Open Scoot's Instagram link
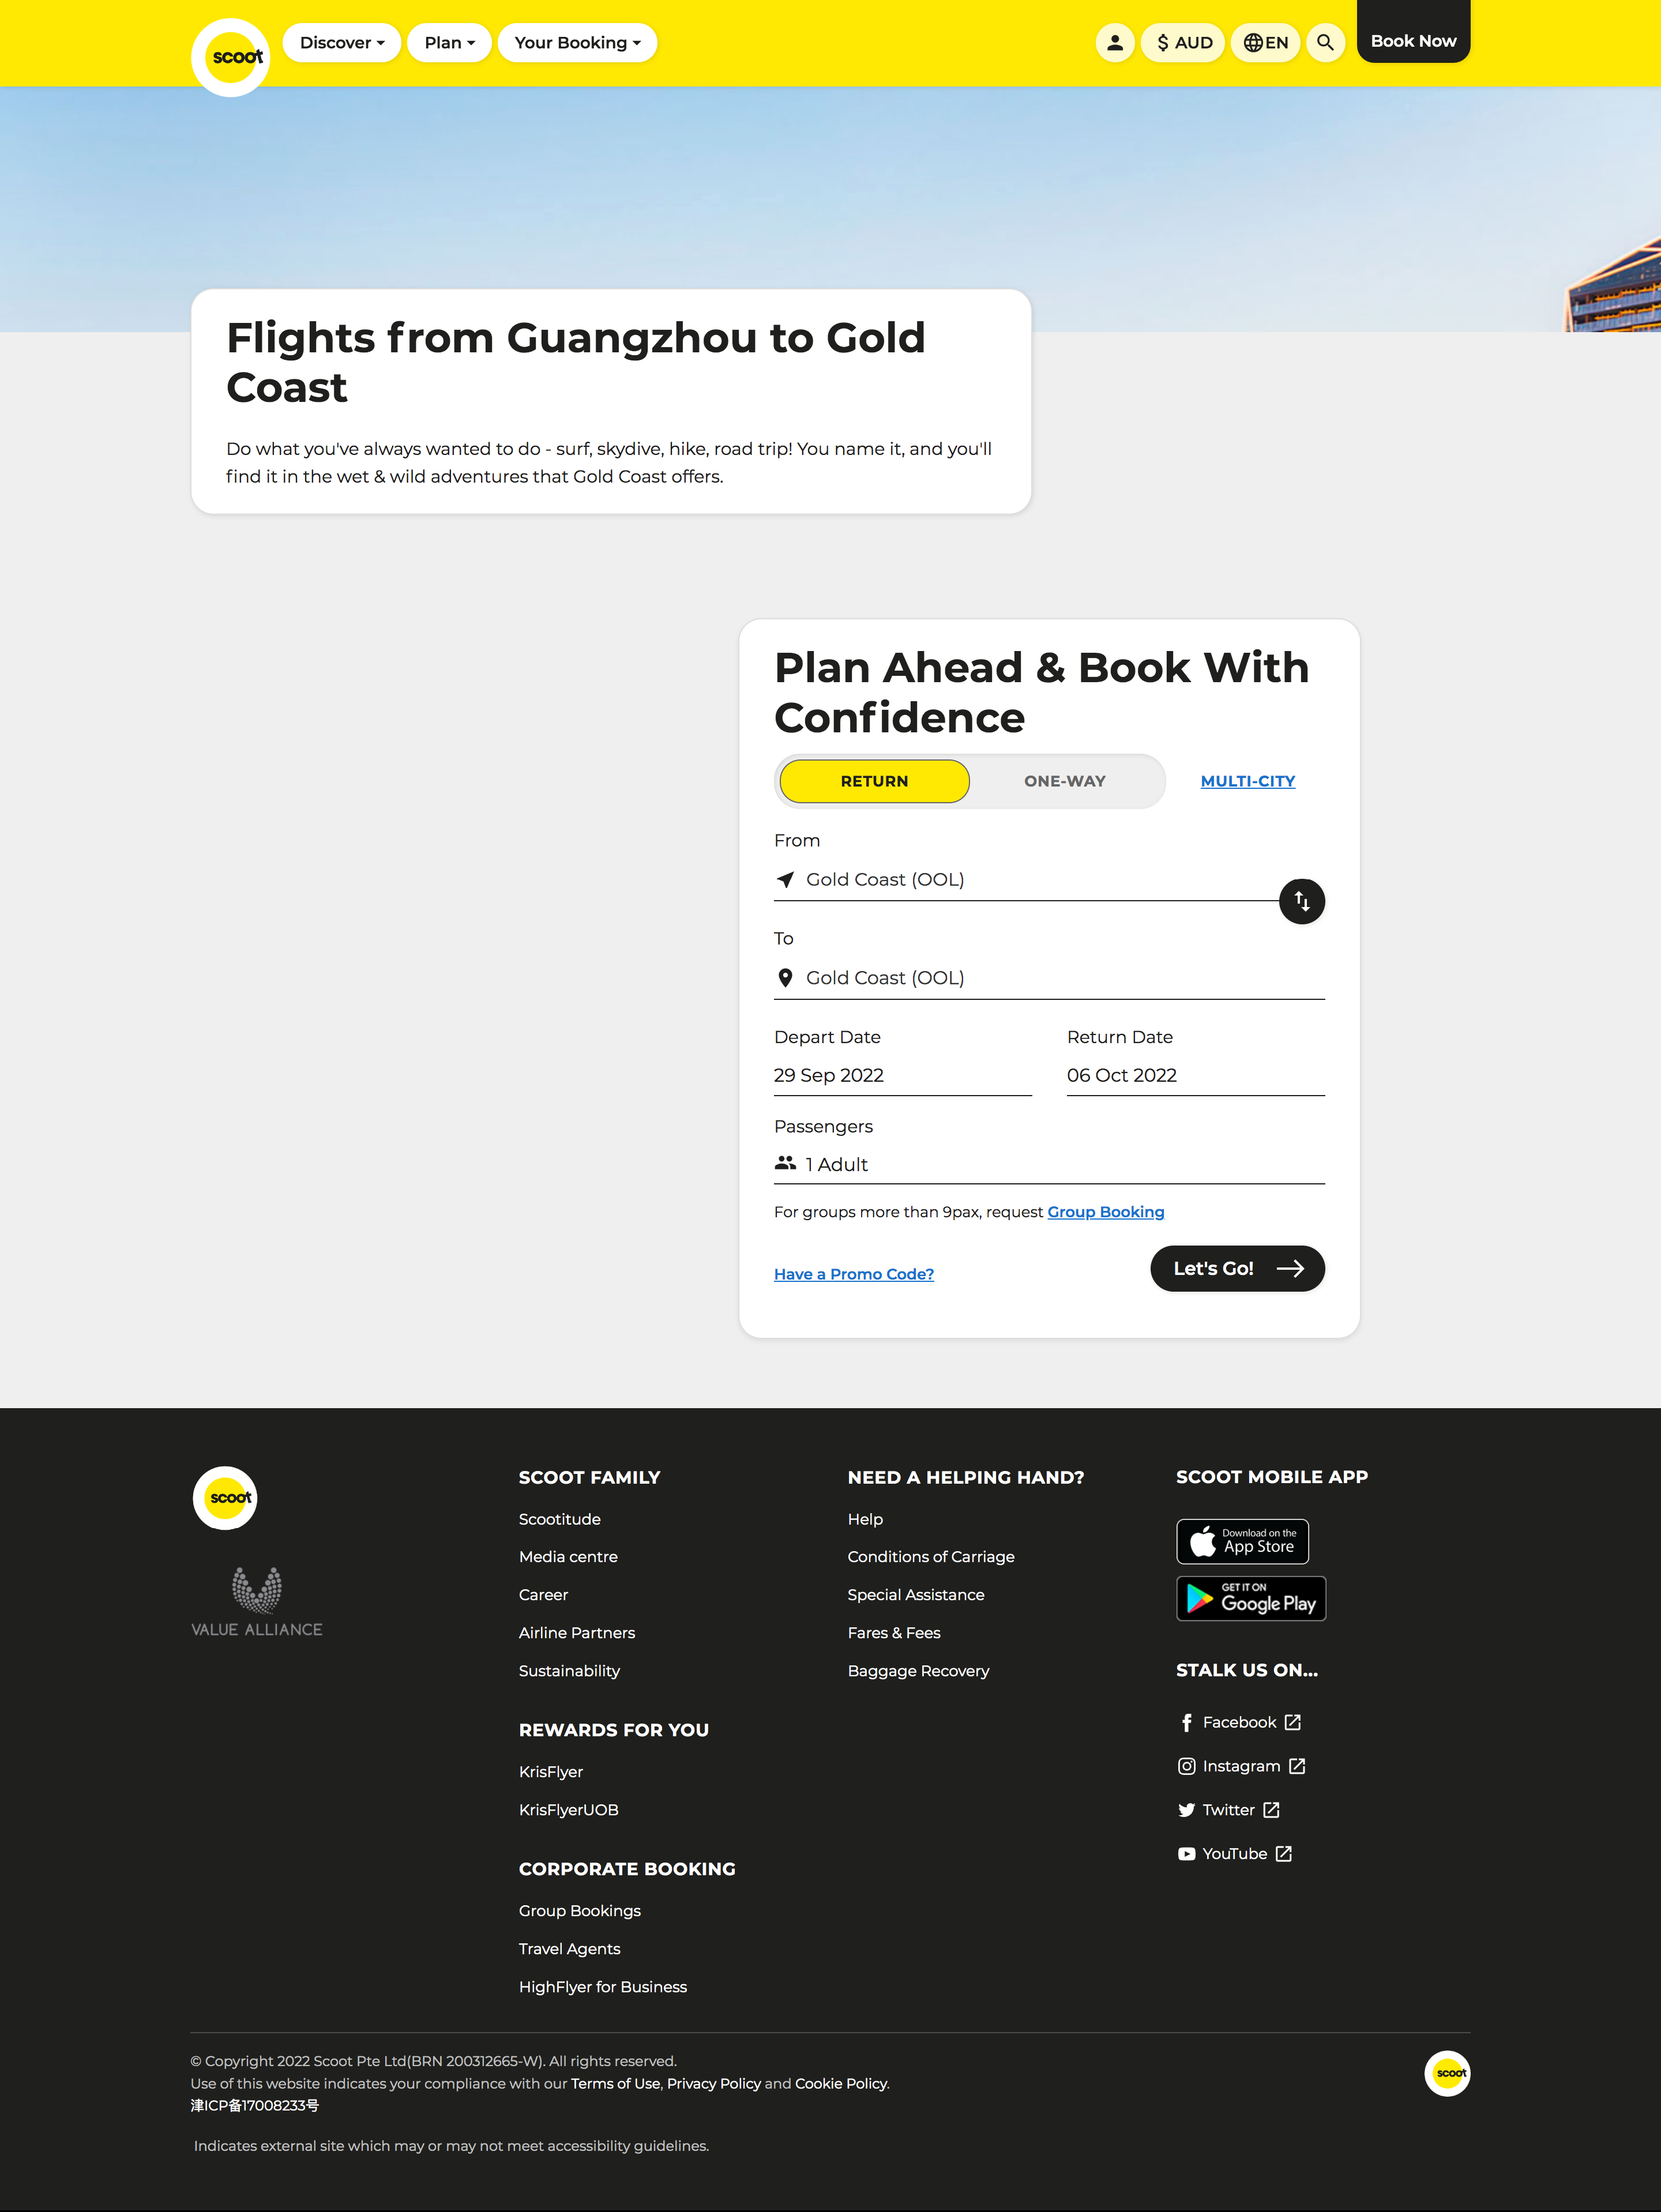Viewport: 1661px width, 2212px height. 1242,1766
